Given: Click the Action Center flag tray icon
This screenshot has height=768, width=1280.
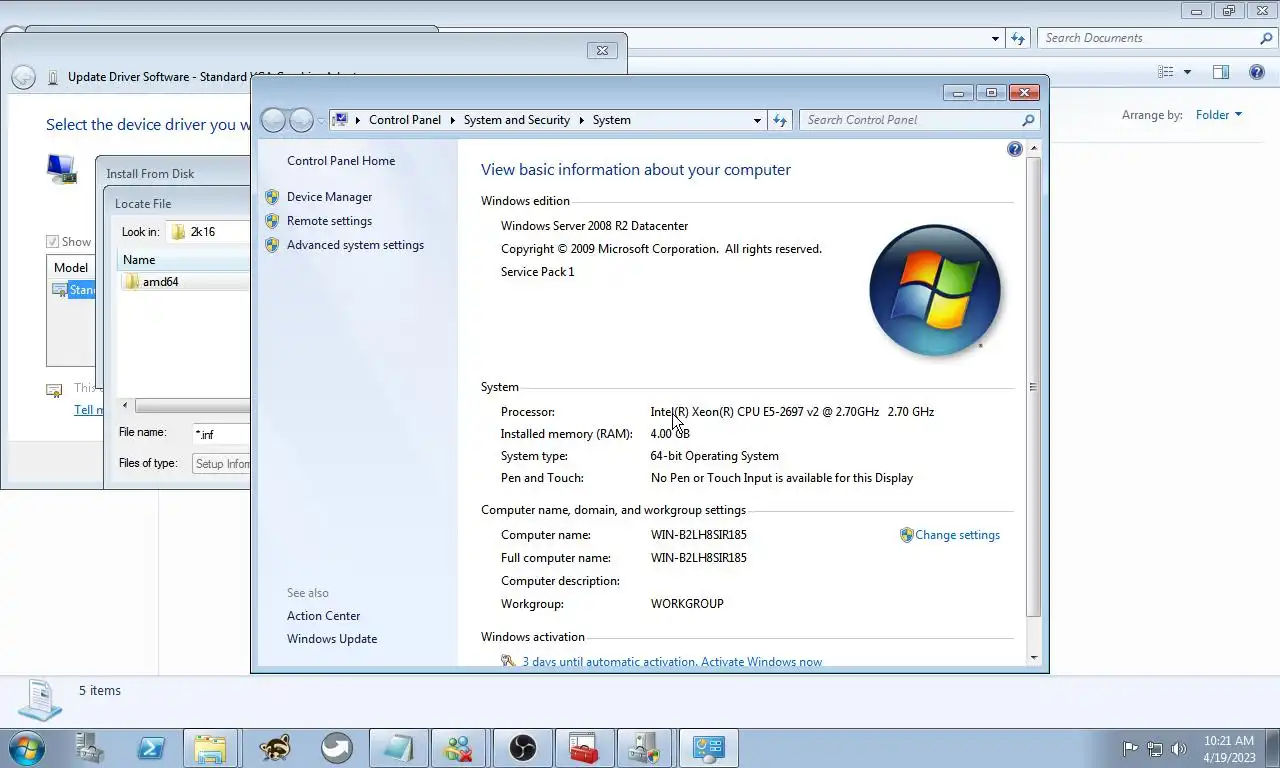Looking at the screenshot, I should (1130, 748).
